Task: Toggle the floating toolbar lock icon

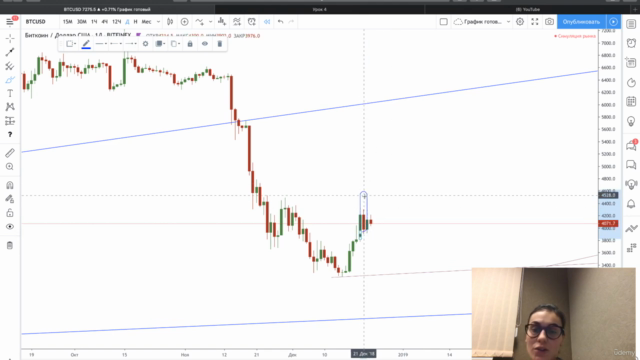Action: click(x=190, y=44)
